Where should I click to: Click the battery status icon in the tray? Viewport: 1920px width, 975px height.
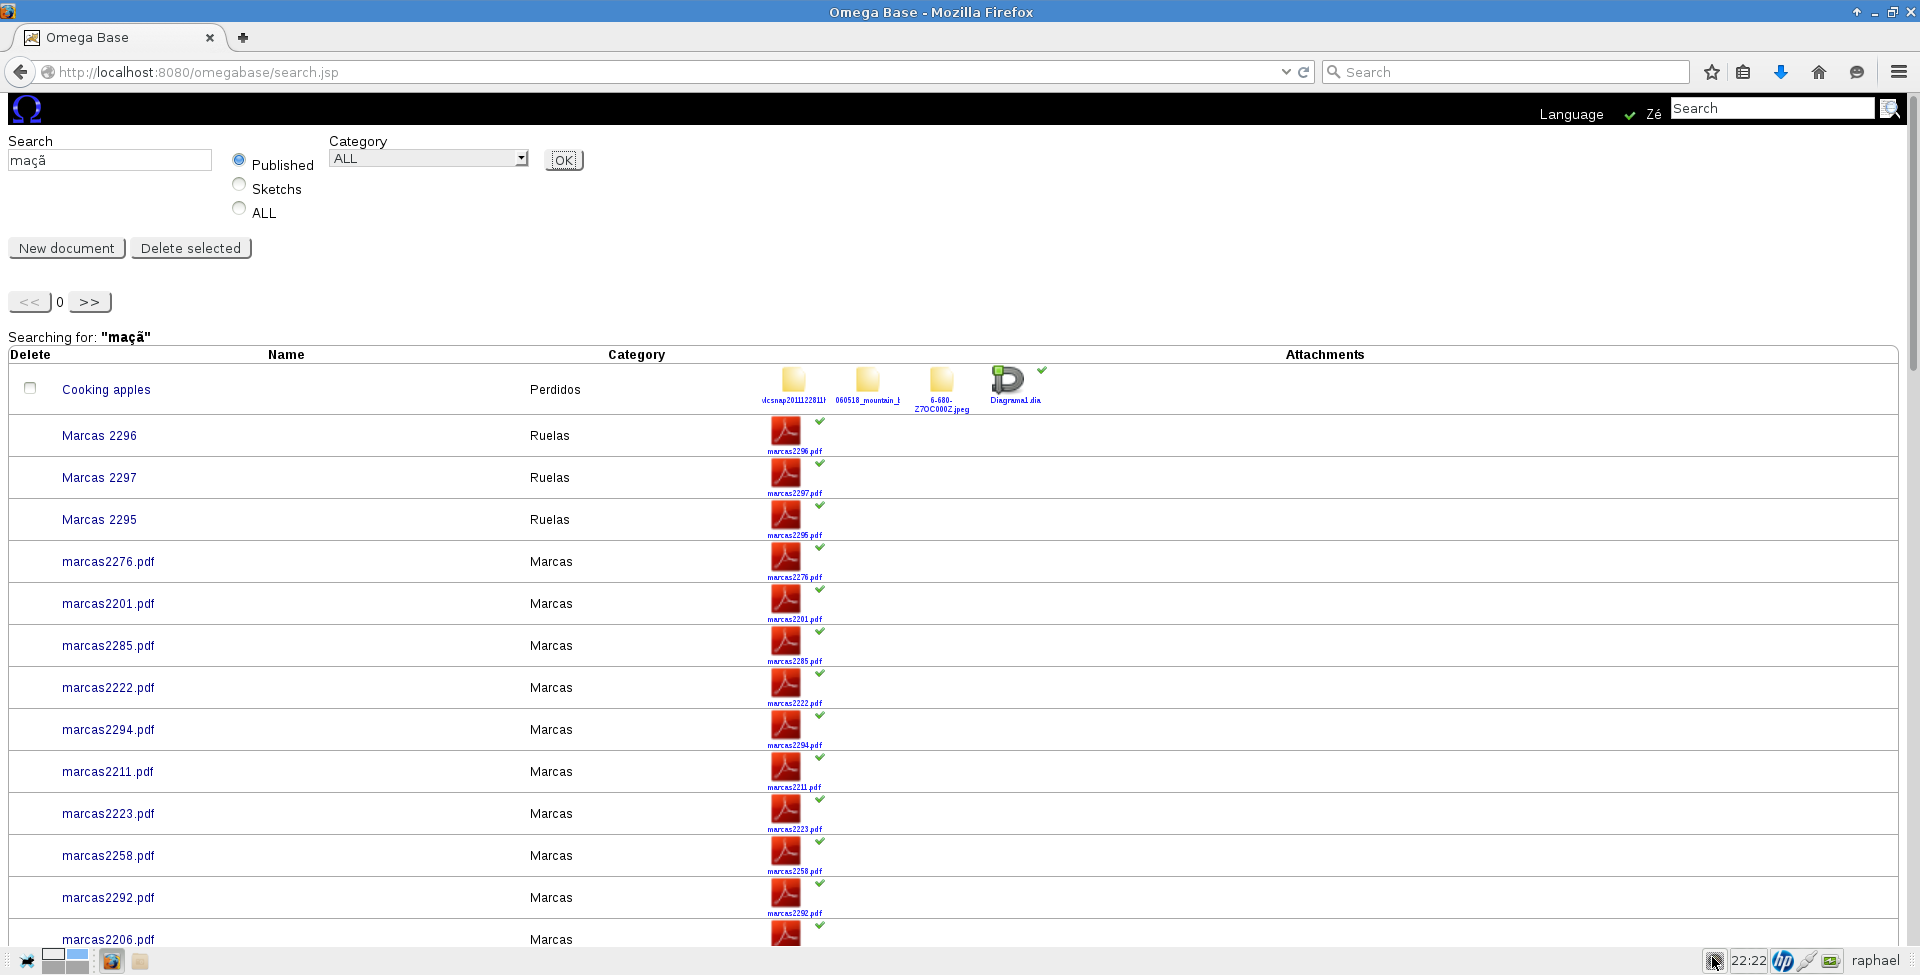[x=1830, y=961]
